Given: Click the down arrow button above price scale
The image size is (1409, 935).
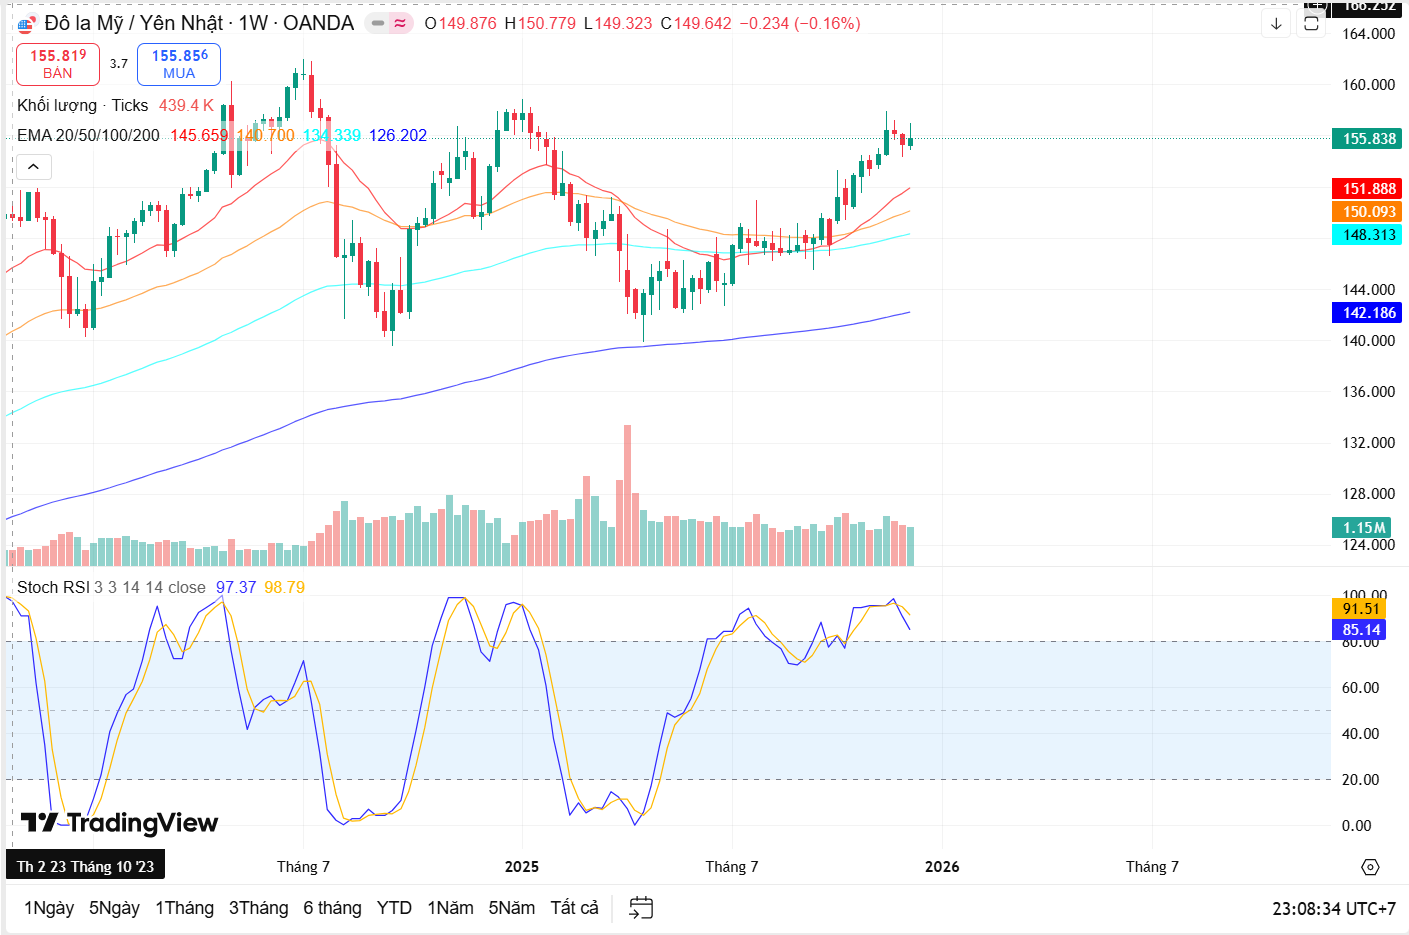Looking at the screenshot, I should pyautogui.click(x=1276, y=24).
